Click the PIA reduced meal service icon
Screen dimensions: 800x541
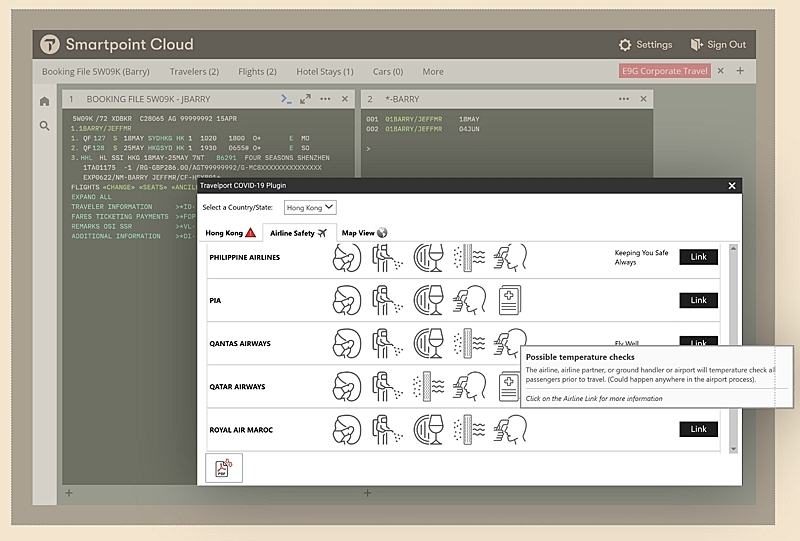[x=428, y=300]
